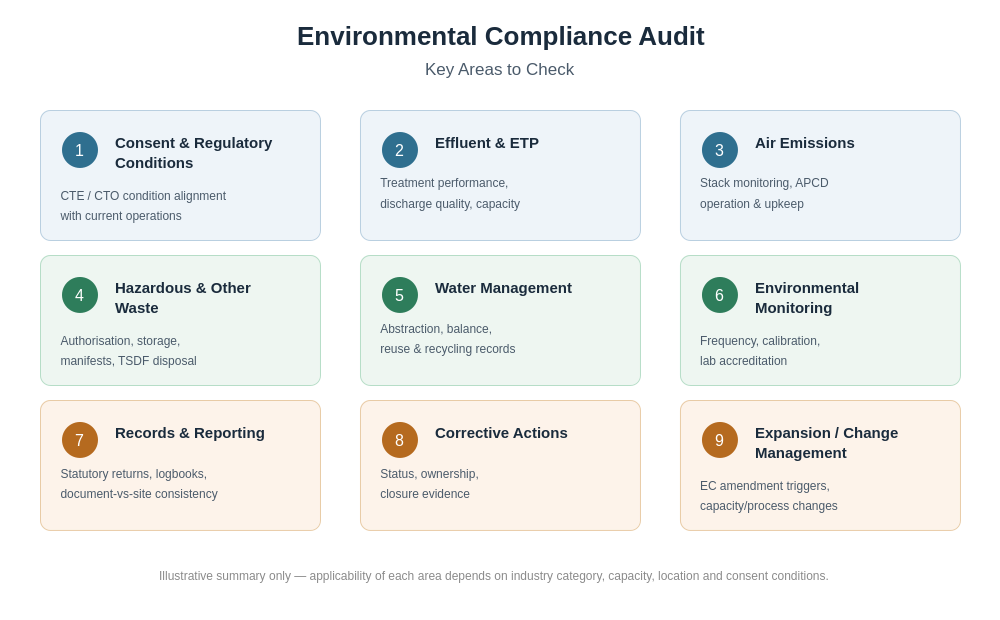Image resolution: width=1000 pixels, height=620 pixels.
Task: Click the number 3 circle badge
Action: coord(720,150)
